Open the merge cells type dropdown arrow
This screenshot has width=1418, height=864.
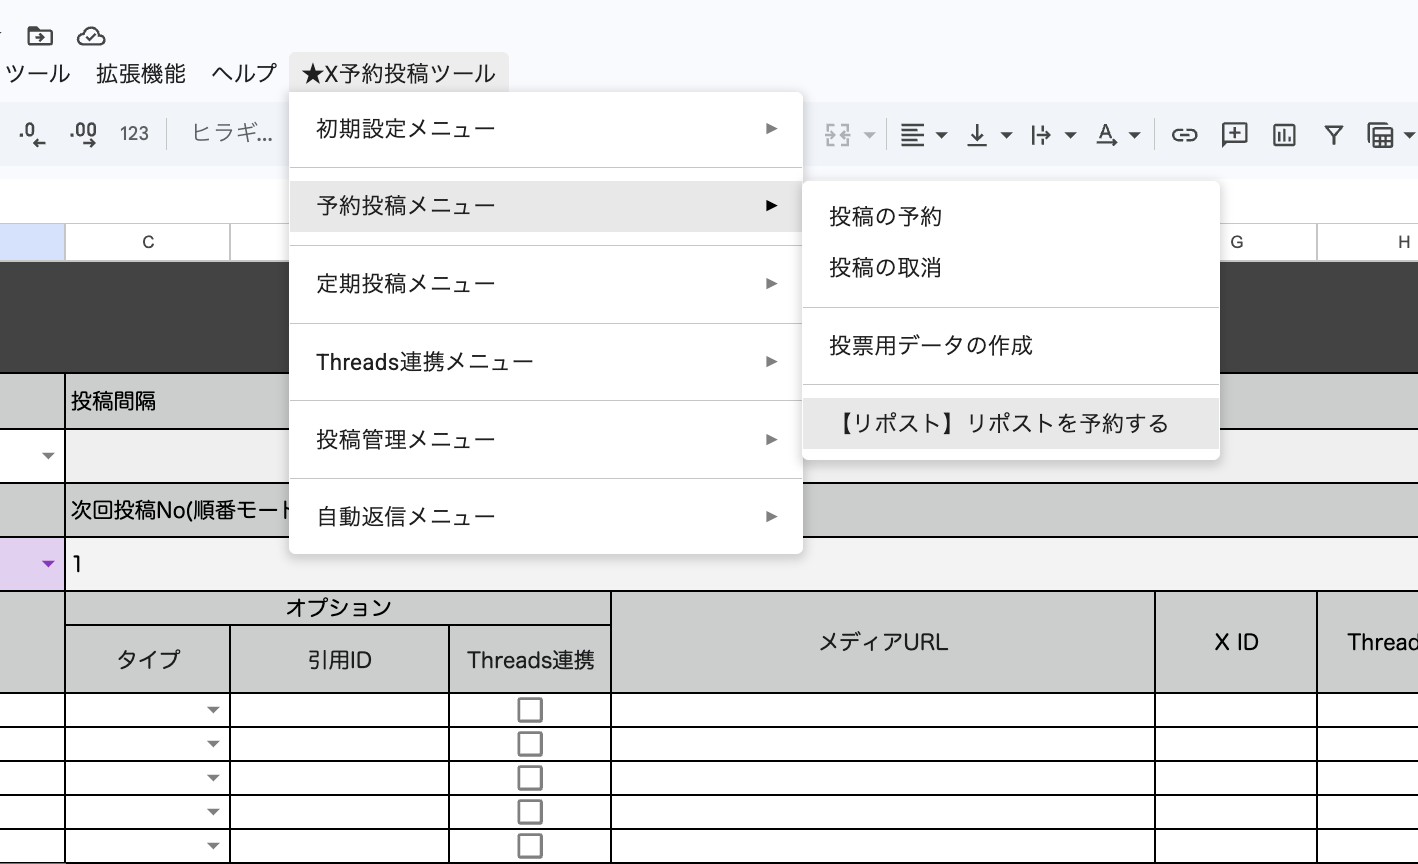click(x=869, y=134)
